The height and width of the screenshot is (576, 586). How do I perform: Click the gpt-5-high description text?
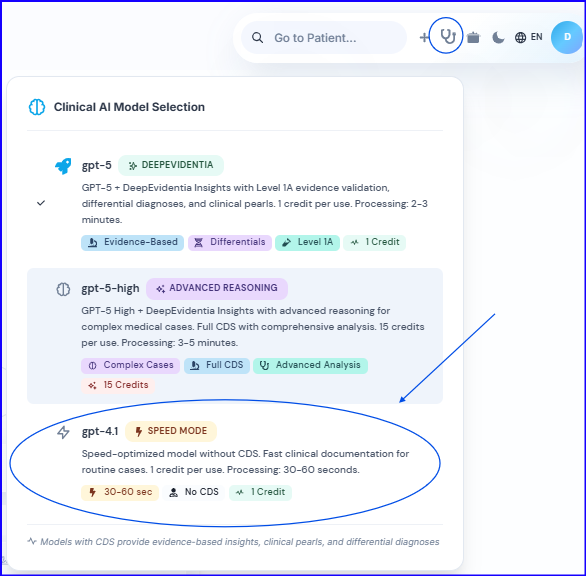[x=253, y=327]
